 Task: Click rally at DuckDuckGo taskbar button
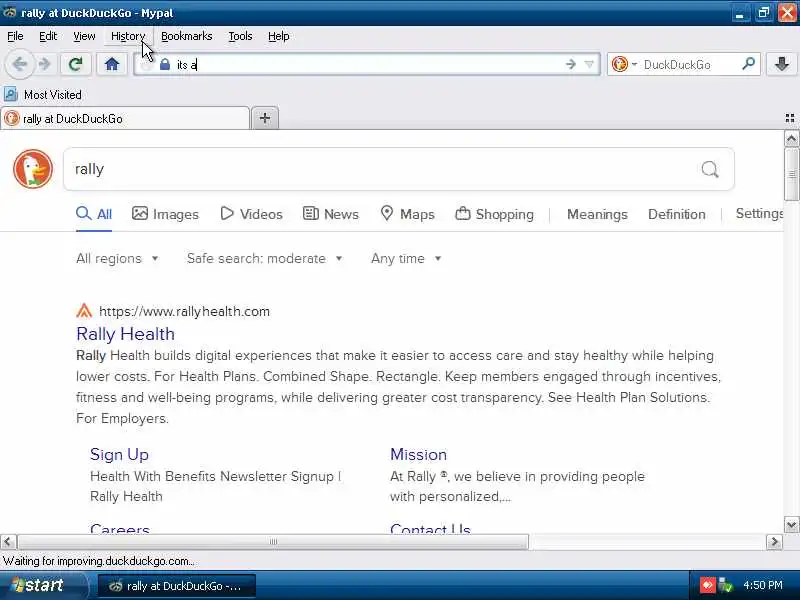point(177,586)
